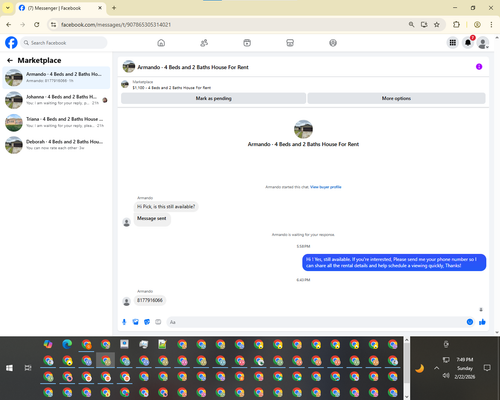Screen dimensions: 500x400
Task: Open the Friends icon in top navigation
Action: [204, 43]
